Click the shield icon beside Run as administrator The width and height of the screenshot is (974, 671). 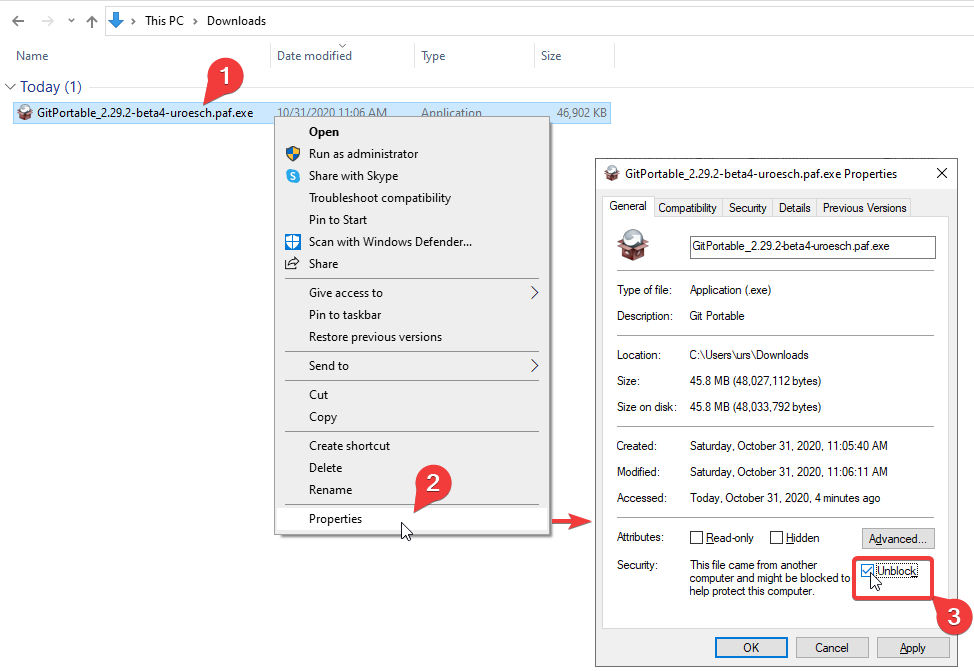pyautogui.click(x=293, y=153)
